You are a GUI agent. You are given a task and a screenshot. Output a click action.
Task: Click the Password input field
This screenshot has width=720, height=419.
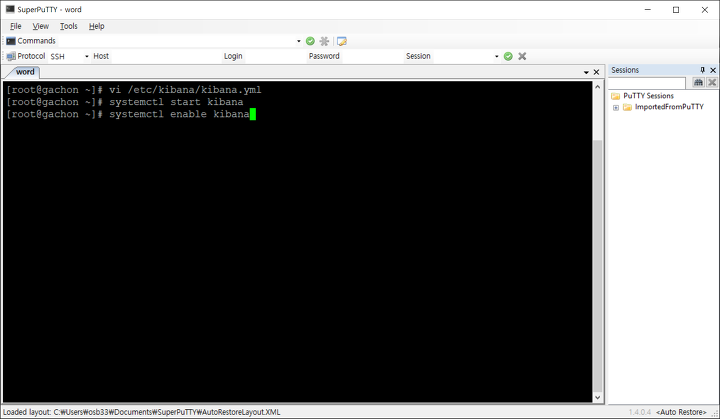(371, 56)
